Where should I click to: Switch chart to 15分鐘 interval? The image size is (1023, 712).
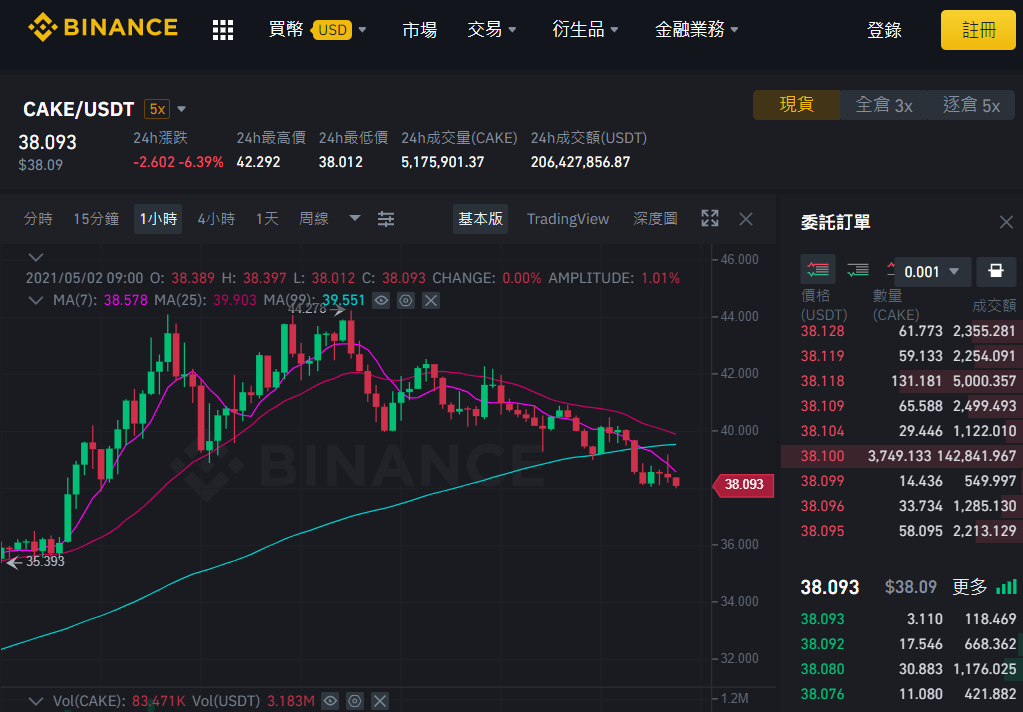click(96, 219)
